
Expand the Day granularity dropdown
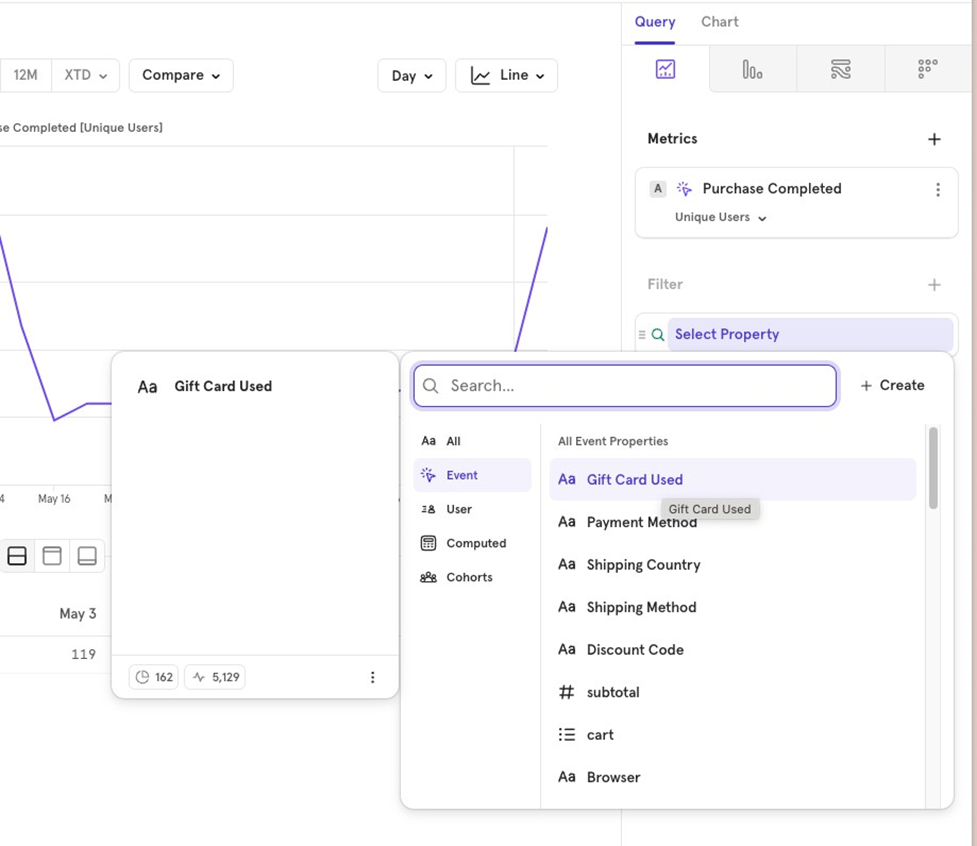(412, 76)
